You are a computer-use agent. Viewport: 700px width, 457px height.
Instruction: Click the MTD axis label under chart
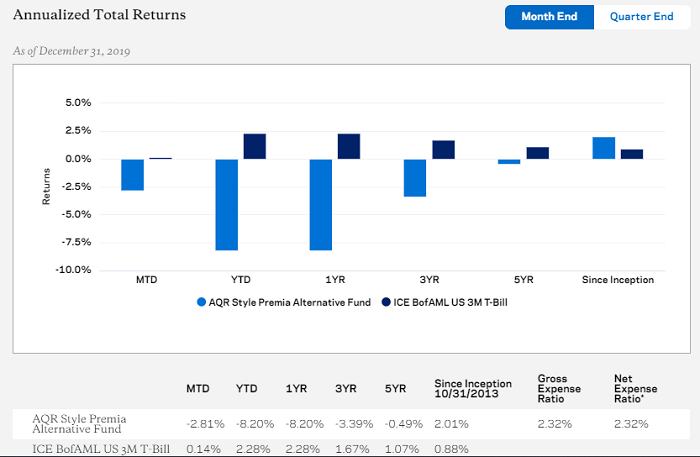[146, 280]
